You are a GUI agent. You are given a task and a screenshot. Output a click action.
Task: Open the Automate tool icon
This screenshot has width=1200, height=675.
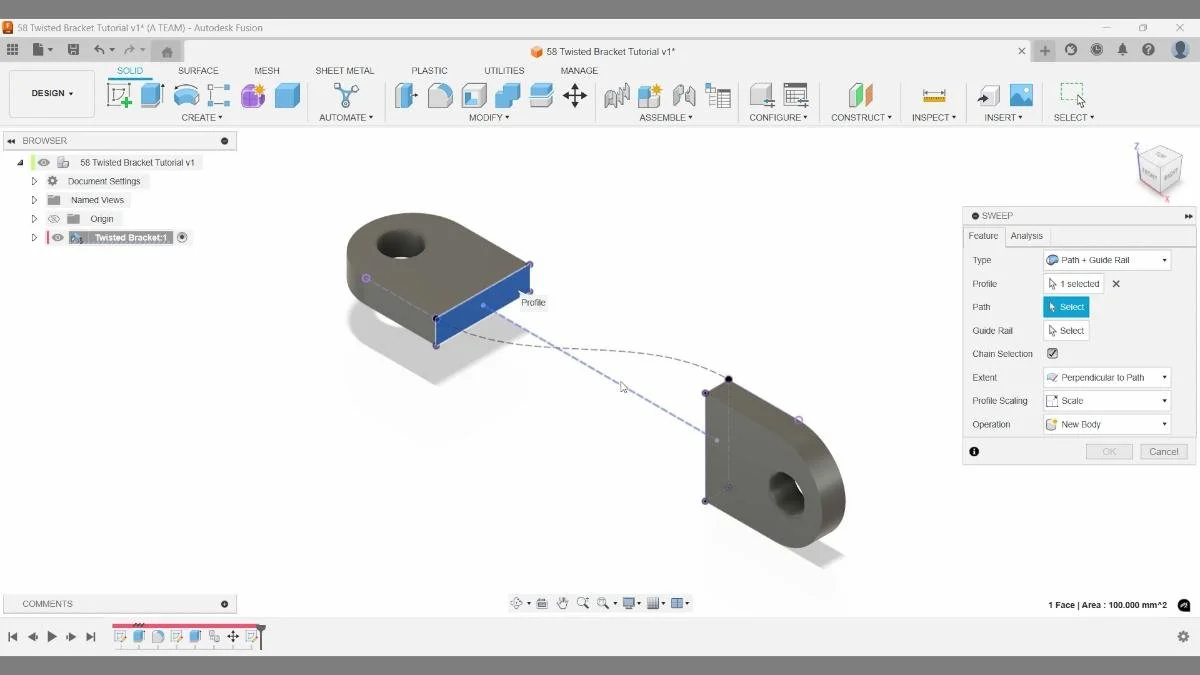click(346, 95)
